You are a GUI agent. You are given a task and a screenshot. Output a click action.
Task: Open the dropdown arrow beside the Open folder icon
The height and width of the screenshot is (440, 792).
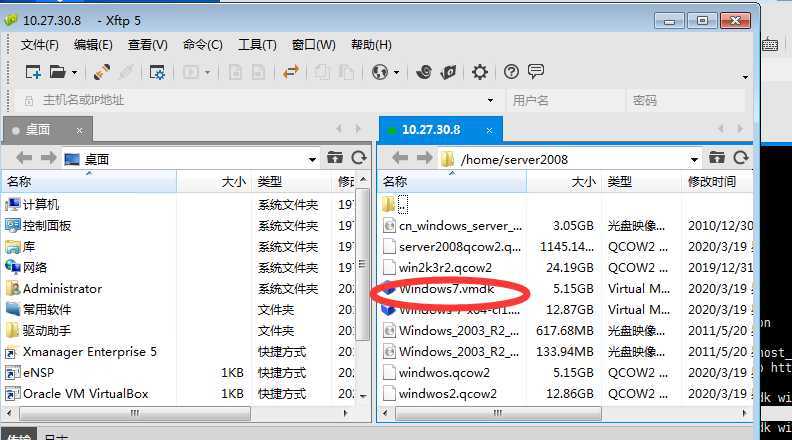(74, 73)
